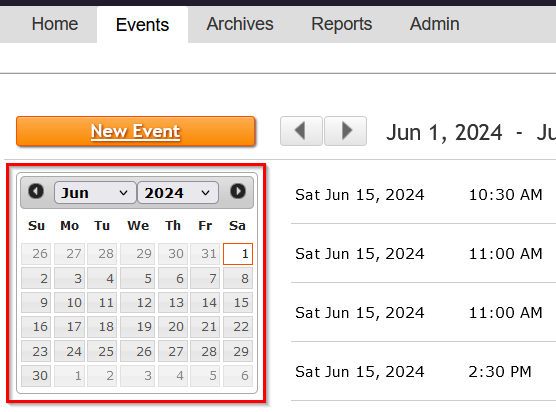556x412 pixels.
Task: Select the Events tab
Action: 142,24
